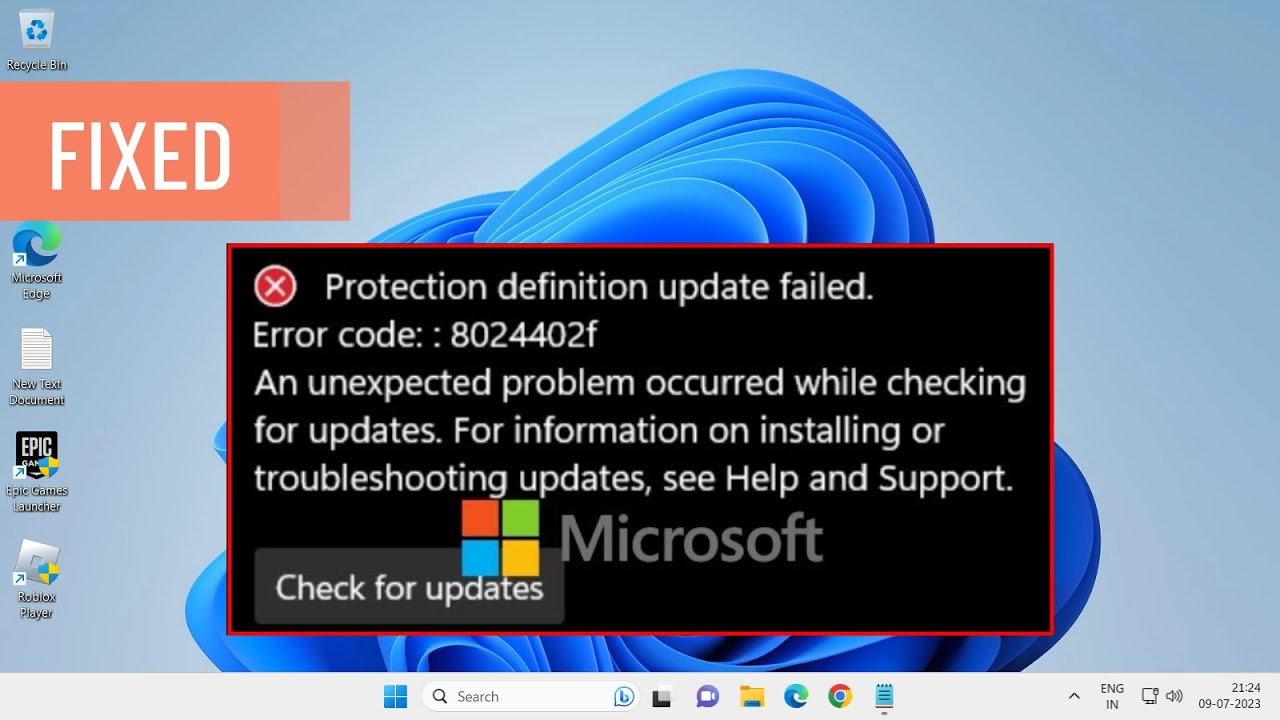1280x720 pixels.
Task: Click the Check for updates button
Action: click(x=409, y=587)
